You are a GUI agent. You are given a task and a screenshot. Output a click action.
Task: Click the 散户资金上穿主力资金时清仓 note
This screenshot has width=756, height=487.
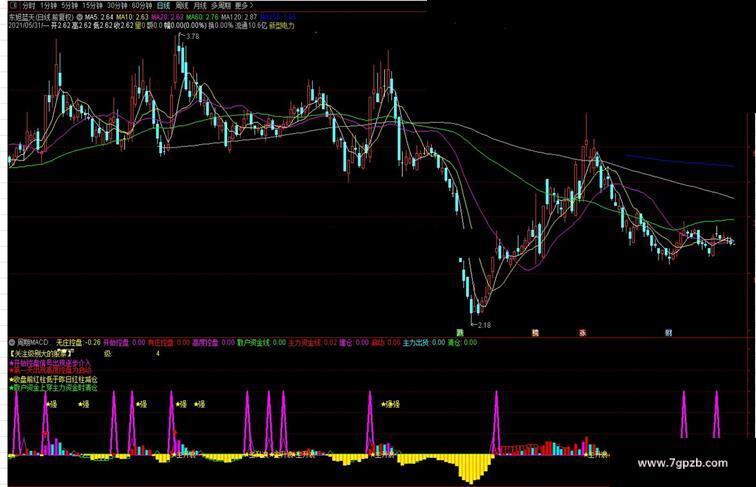pos(53,387)
